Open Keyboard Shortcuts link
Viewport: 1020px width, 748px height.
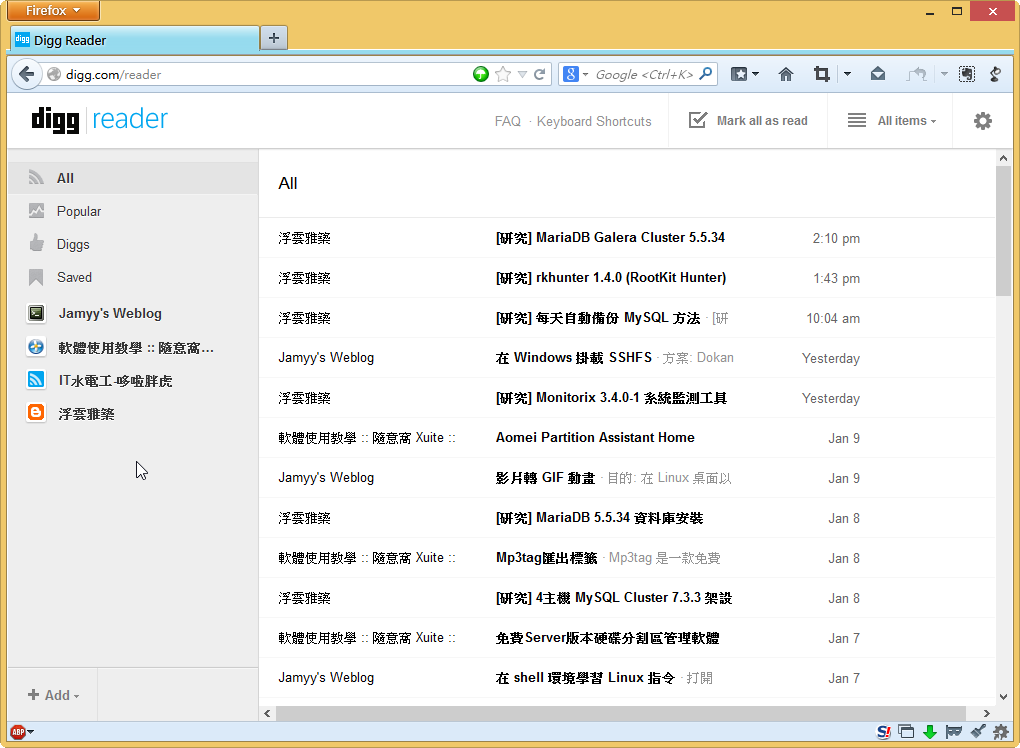pos(594,121)
